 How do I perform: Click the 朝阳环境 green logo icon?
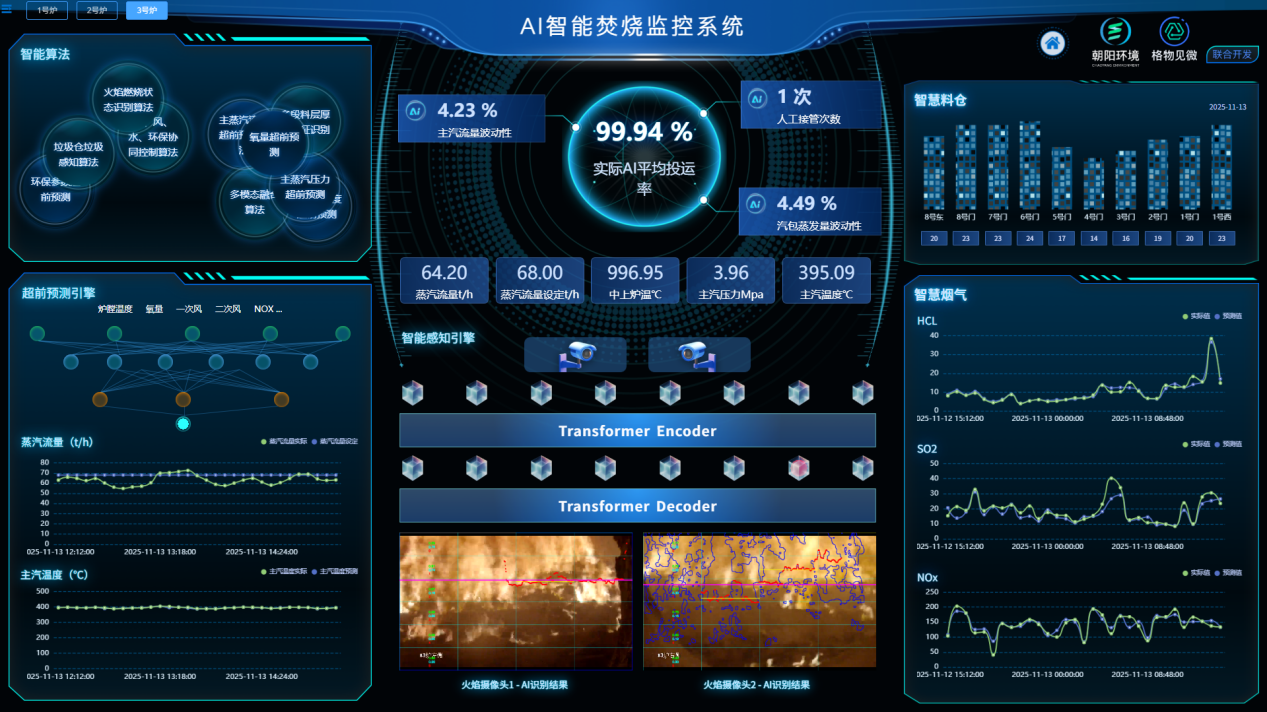tap(1115, 32)
